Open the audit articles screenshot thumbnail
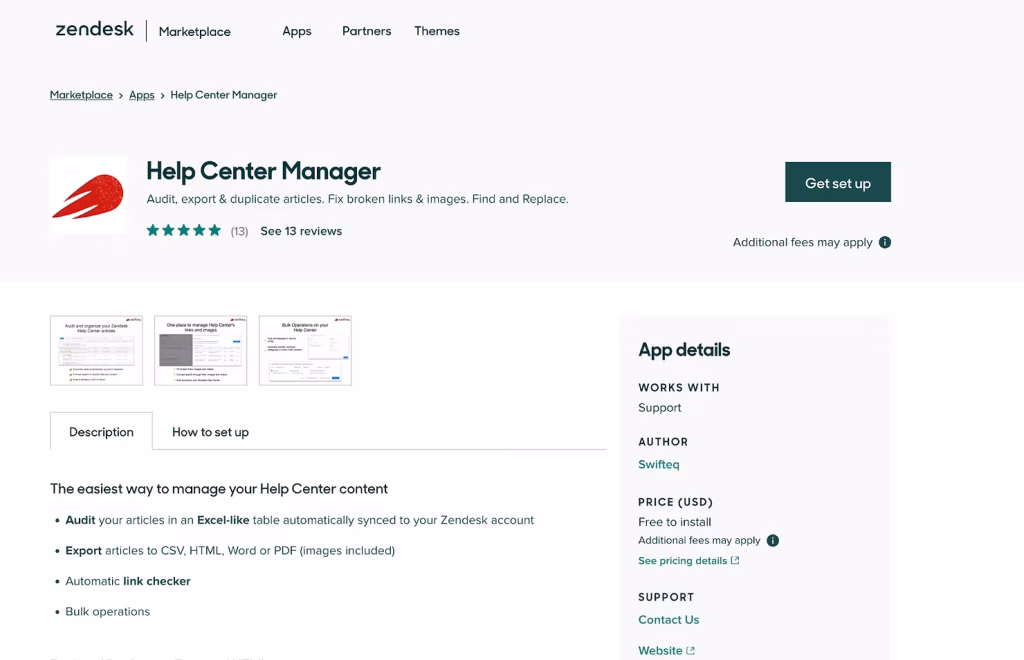The image size is (1024, 660). pos(96,351)
